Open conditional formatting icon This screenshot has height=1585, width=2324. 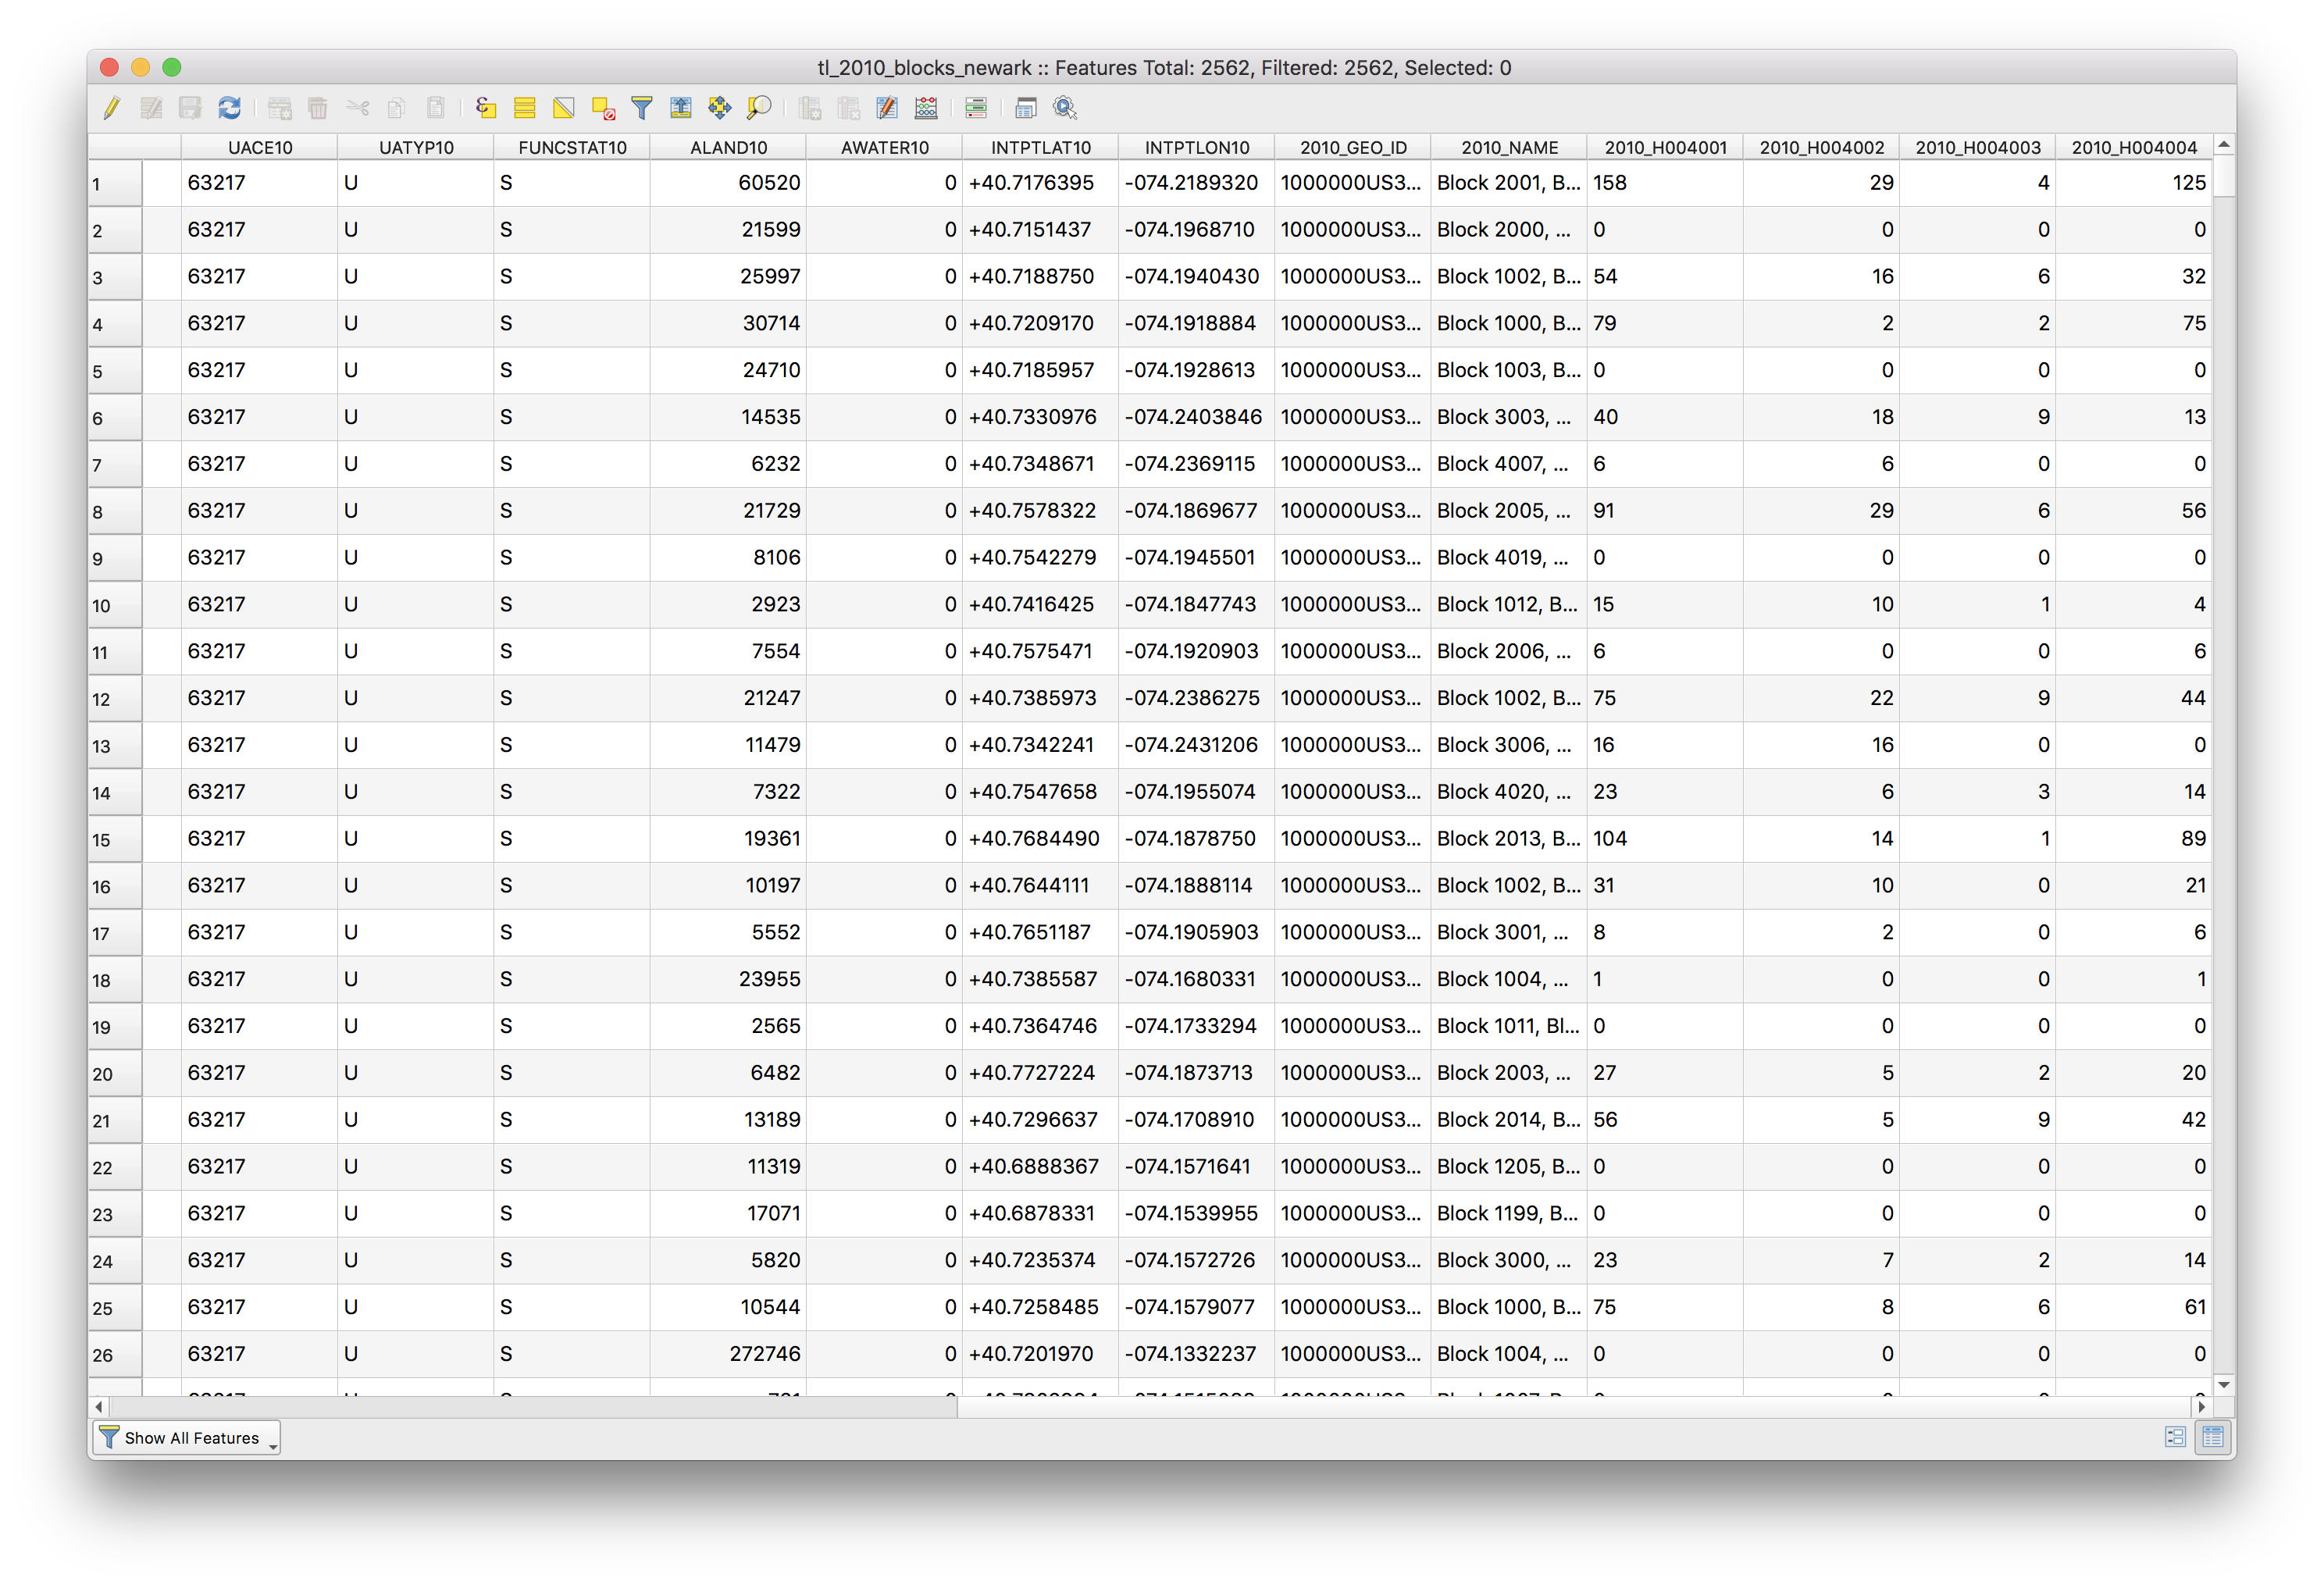(976, 108)
